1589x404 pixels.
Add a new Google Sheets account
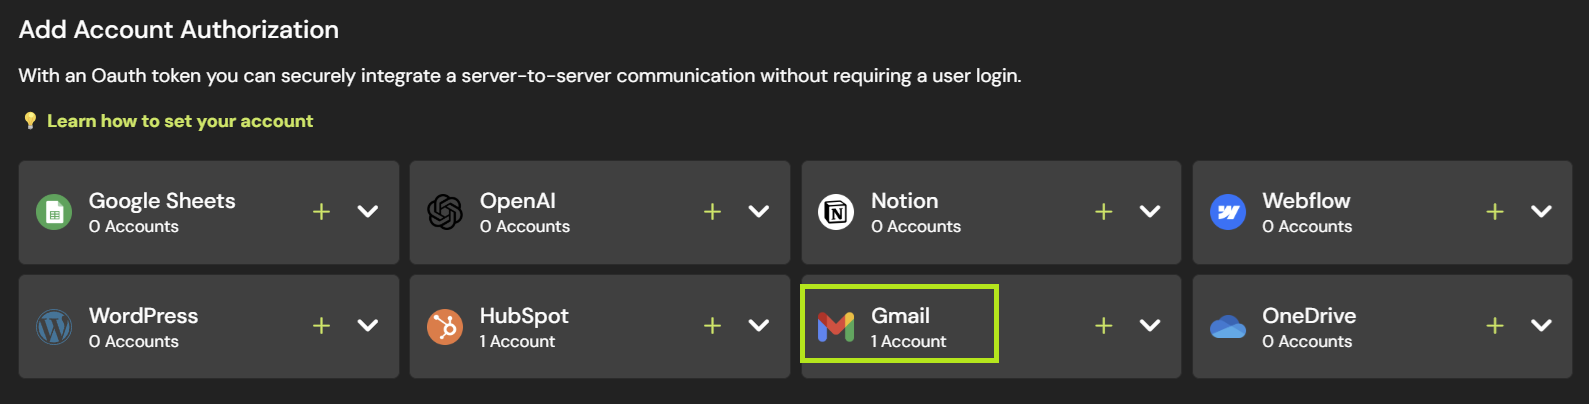pos(321,212)
